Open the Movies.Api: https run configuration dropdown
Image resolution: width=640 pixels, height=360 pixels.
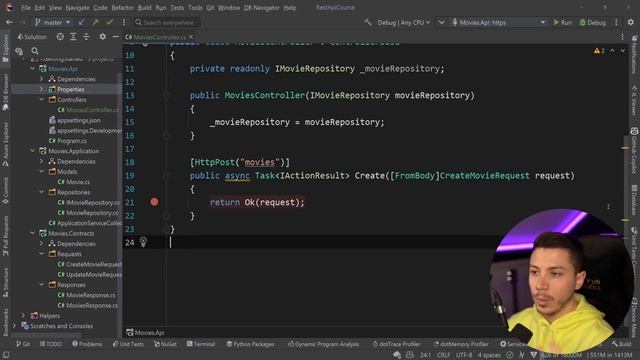[498, 22]
